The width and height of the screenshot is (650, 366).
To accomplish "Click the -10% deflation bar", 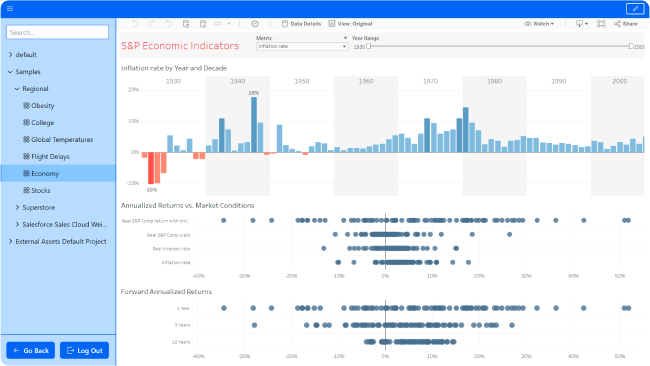I will (x=151, y=168).
